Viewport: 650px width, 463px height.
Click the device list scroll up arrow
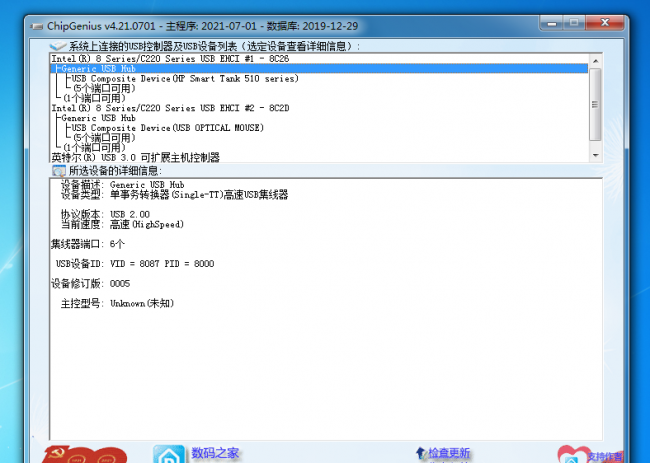pos(596,61)
